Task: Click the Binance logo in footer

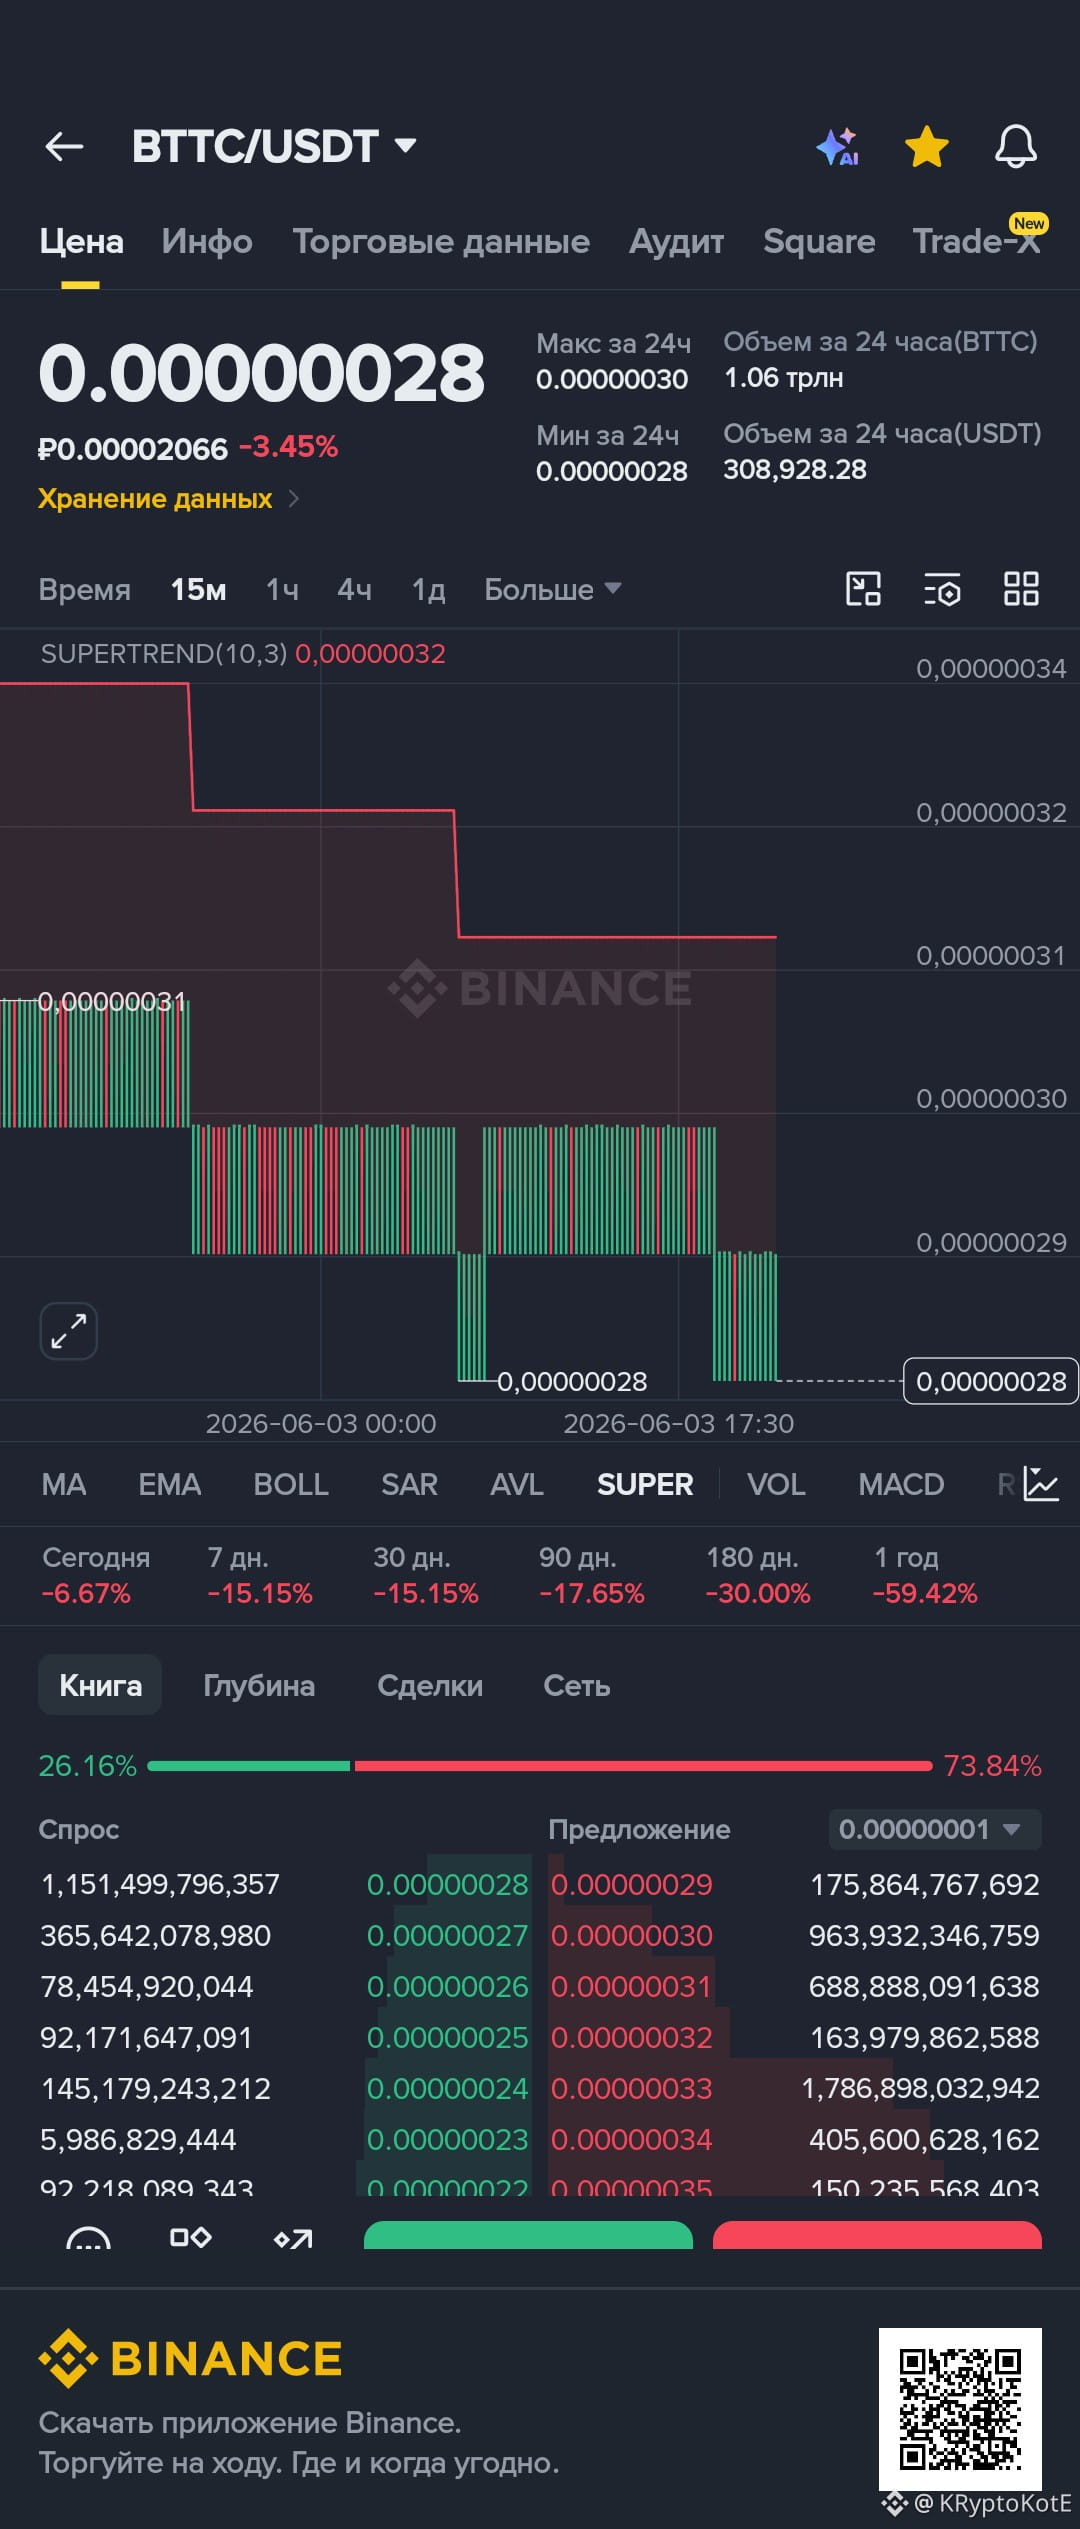Action: coord(190,2358)
